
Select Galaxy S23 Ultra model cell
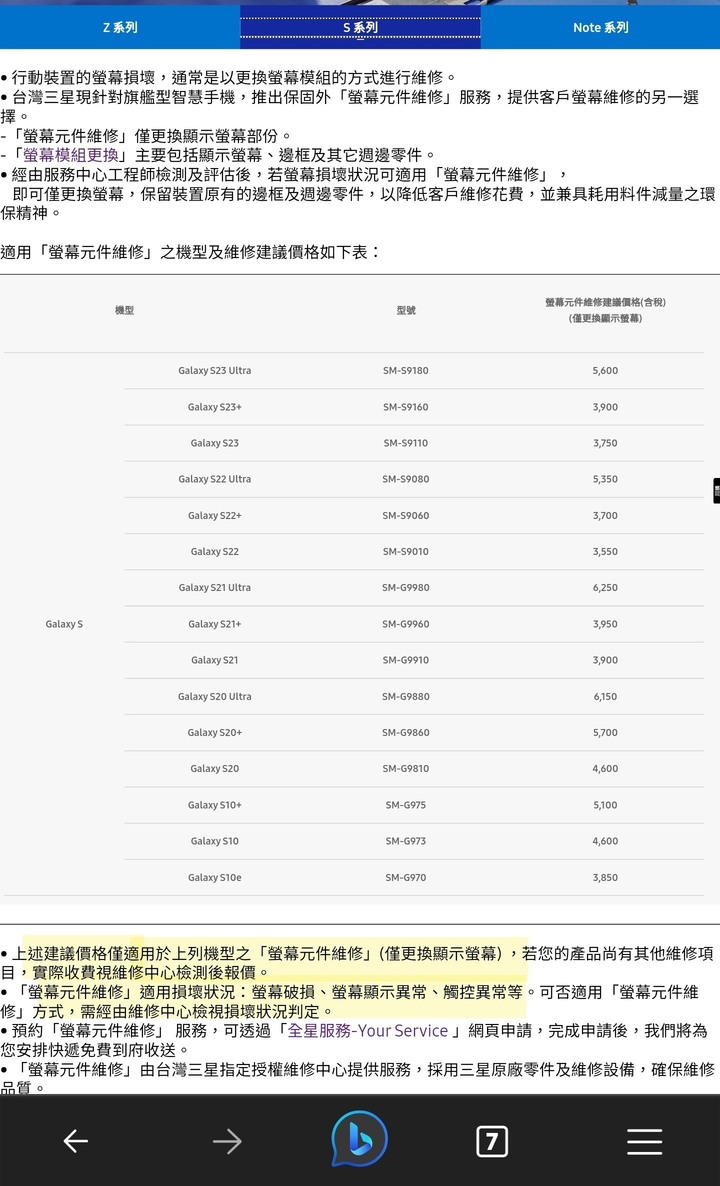coord(215,371)
